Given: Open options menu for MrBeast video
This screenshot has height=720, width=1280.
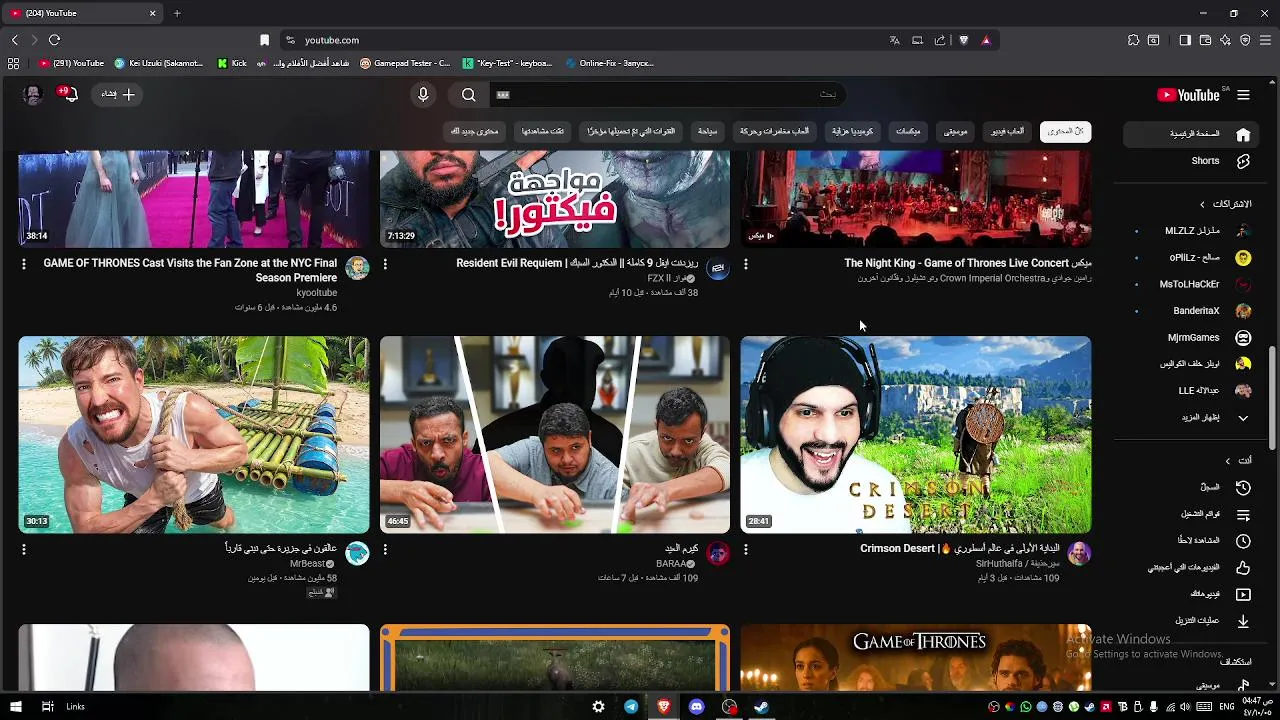Looking at the screenshot, I should click(x=24, y=549).
